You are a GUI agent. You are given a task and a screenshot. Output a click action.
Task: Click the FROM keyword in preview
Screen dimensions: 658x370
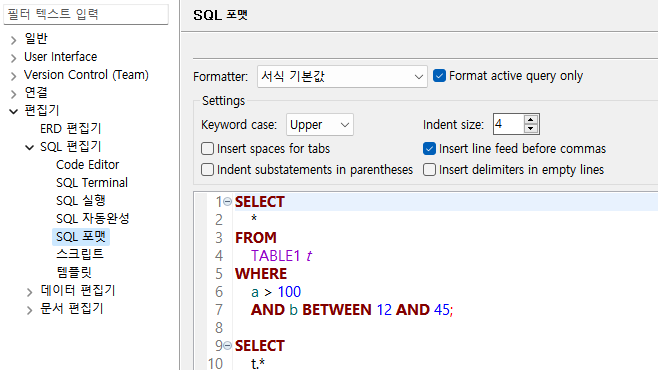256,238
